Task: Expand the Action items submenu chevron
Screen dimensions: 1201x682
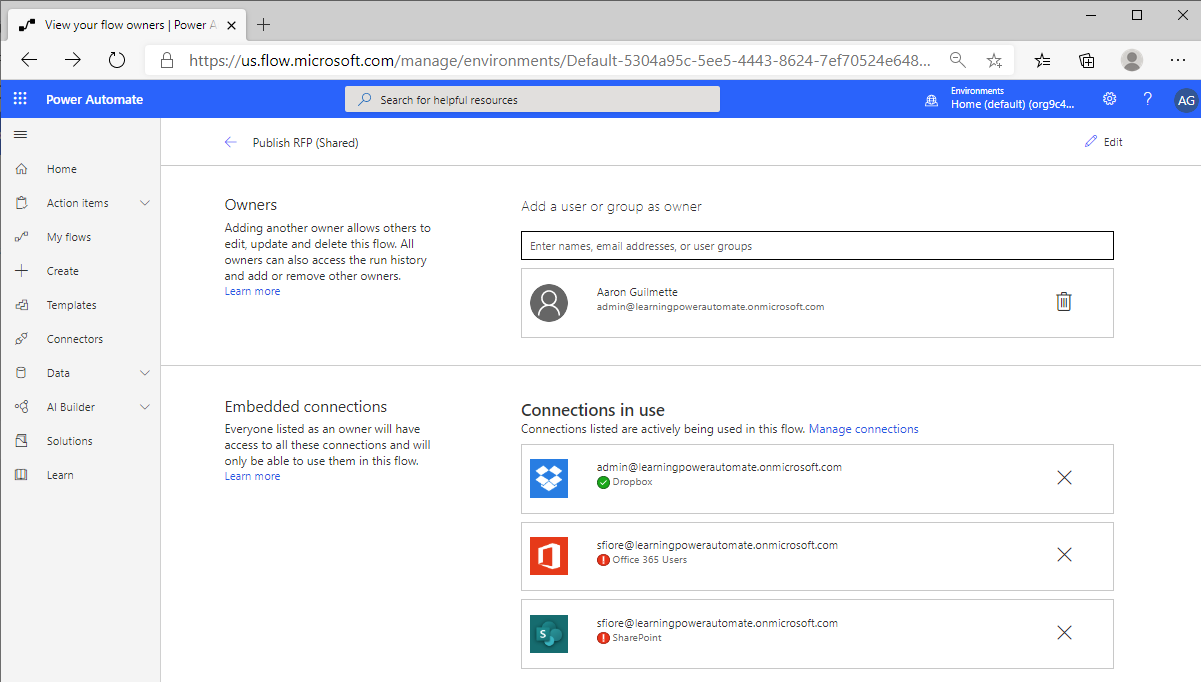Action: (x=145, y=203)
